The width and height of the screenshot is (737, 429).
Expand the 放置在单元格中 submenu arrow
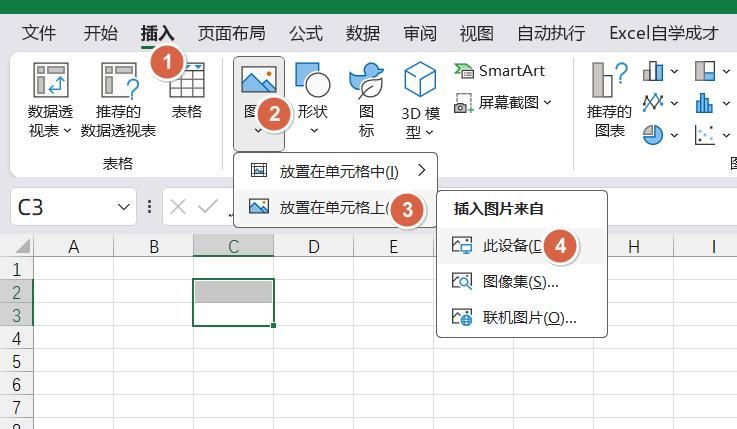[x=422, y=170]
